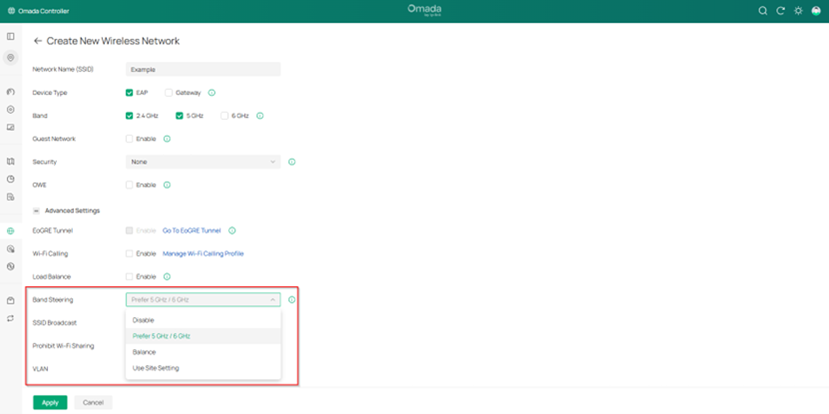Image resolution: width=829 pixels, height=414 pixels.
Task: Open the clients monitor icon in the sidebar
Action: click(11, 127)
